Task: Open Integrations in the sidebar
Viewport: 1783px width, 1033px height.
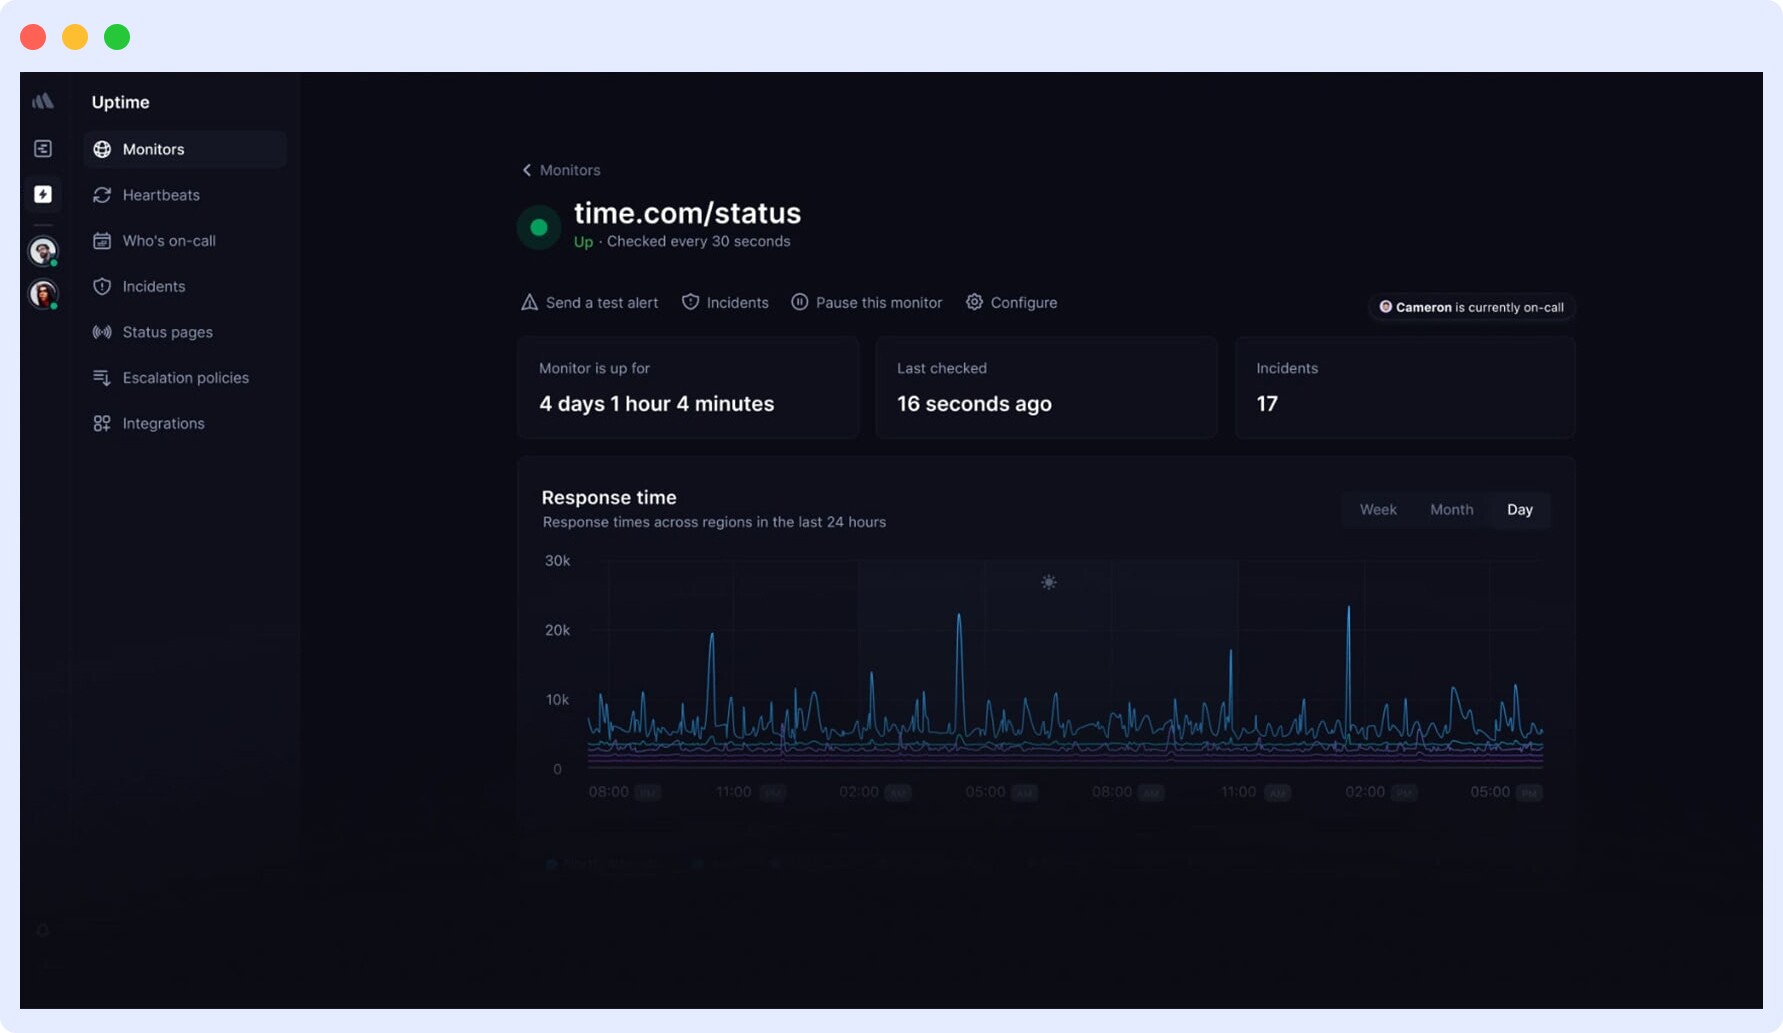Action: point(186,423)
